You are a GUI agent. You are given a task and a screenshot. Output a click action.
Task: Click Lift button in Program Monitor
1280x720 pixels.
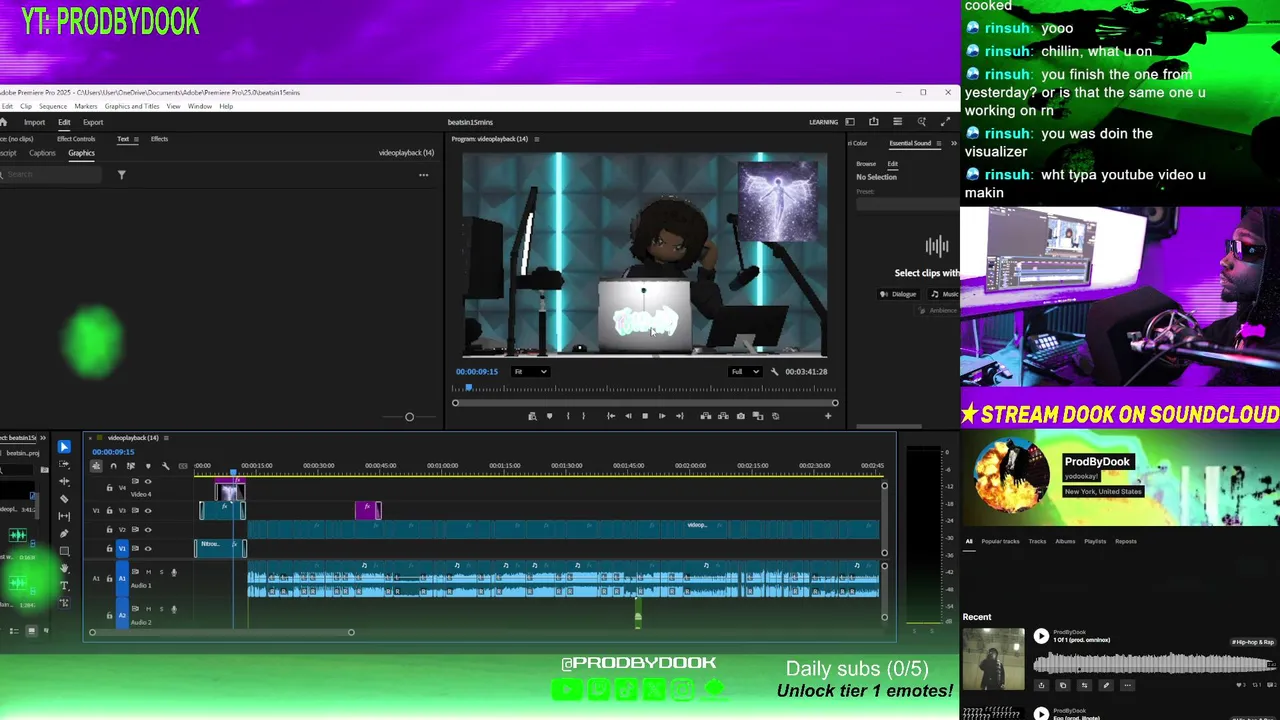[x=706, y=416]
